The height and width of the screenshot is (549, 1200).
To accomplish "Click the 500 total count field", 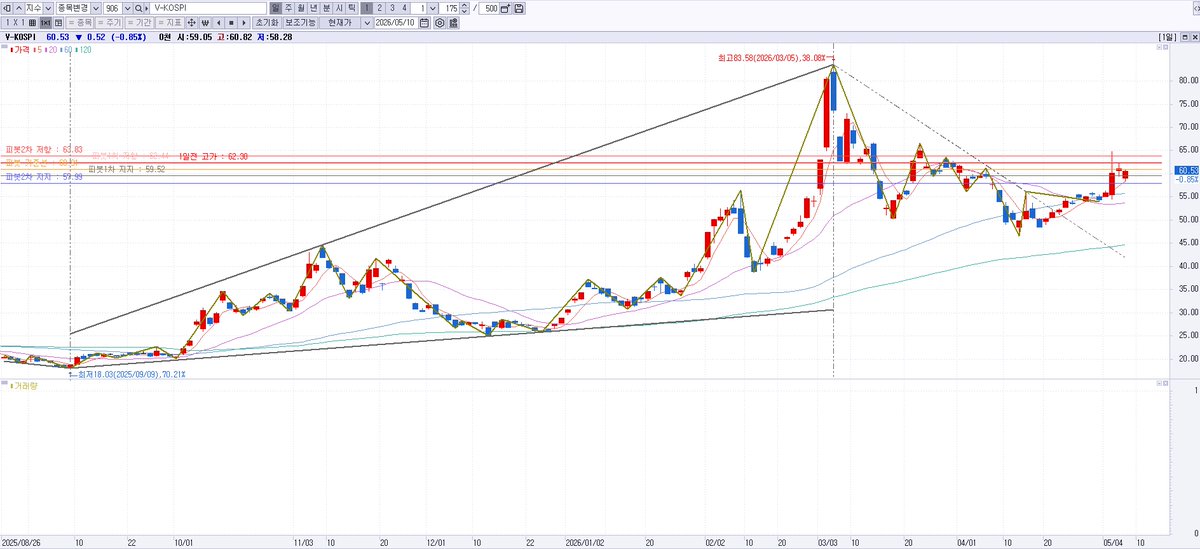I will coord(488,8).
